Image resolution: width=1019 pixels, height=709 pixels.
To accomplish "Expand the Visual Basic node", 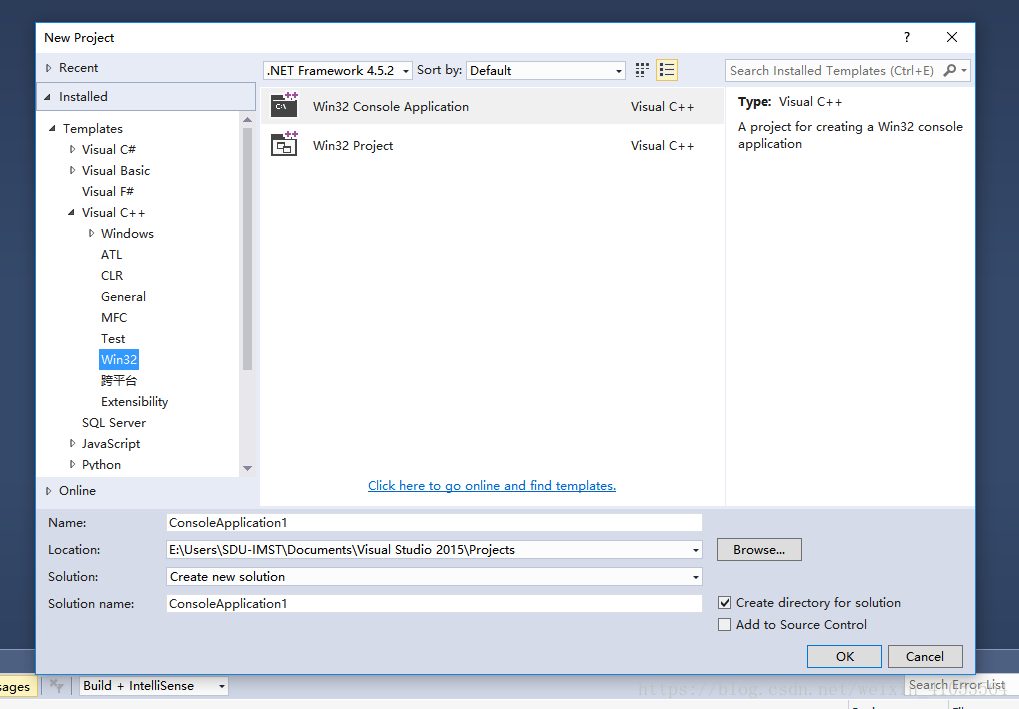I will [x=72, y=170].
